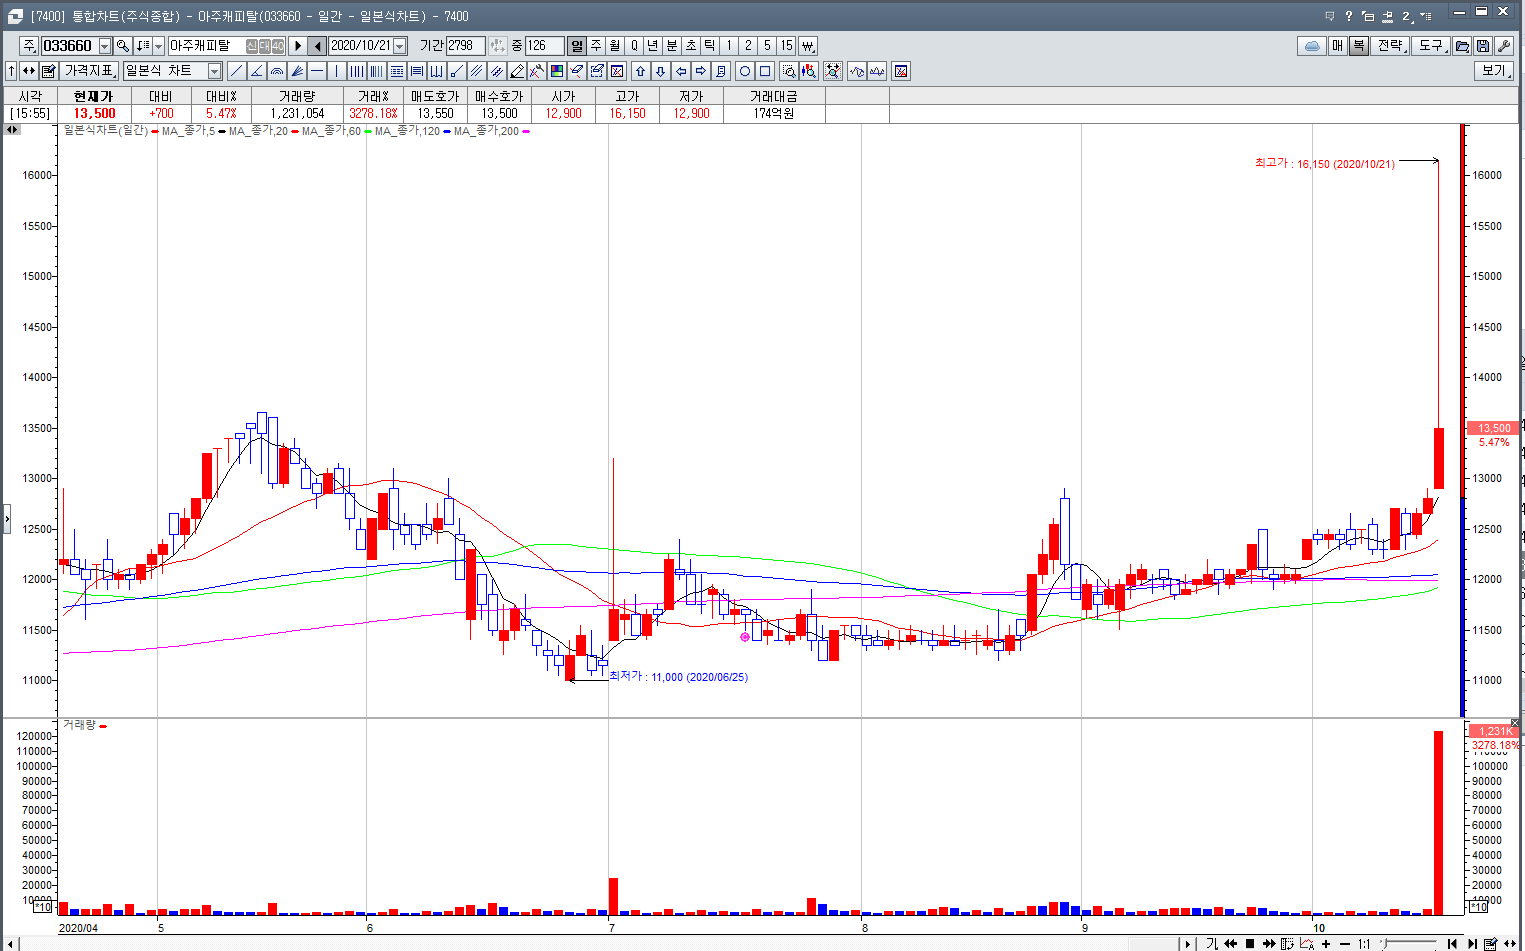Select the 1 interval button

(x=729, y=46)
